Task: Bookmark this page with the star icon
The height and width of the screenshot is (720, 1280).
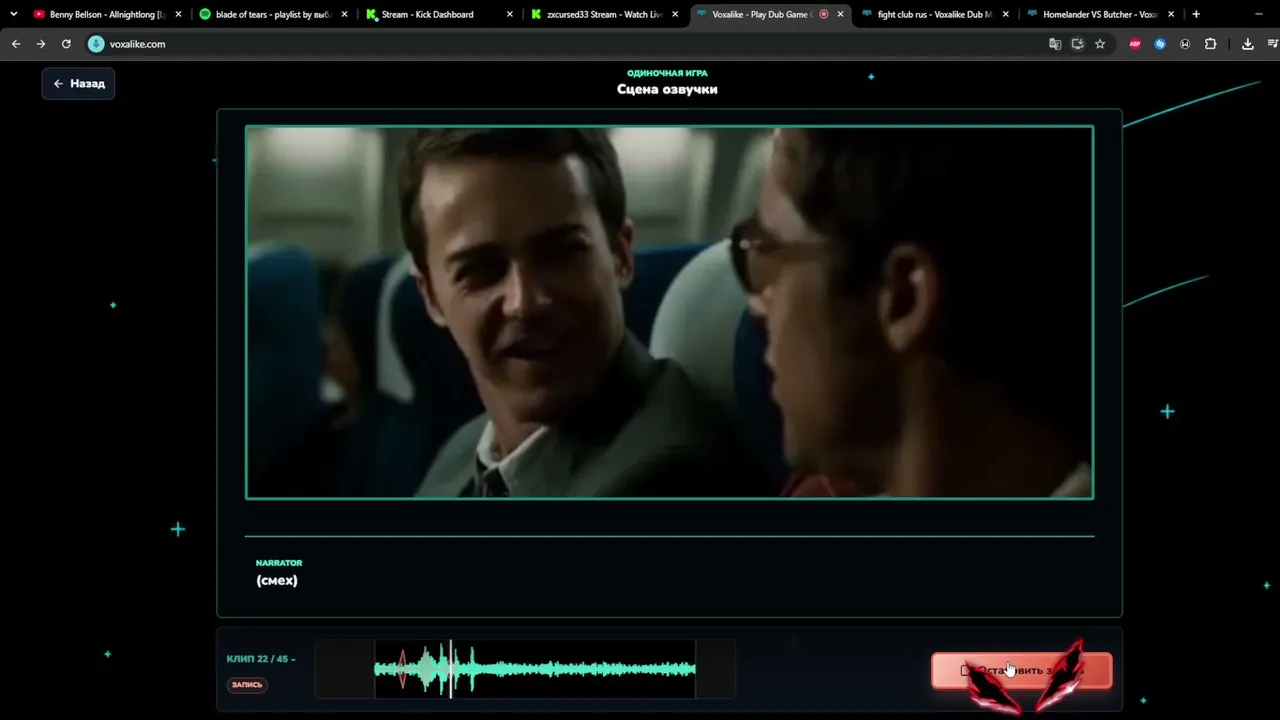Action: click(x=1100, y=44)
